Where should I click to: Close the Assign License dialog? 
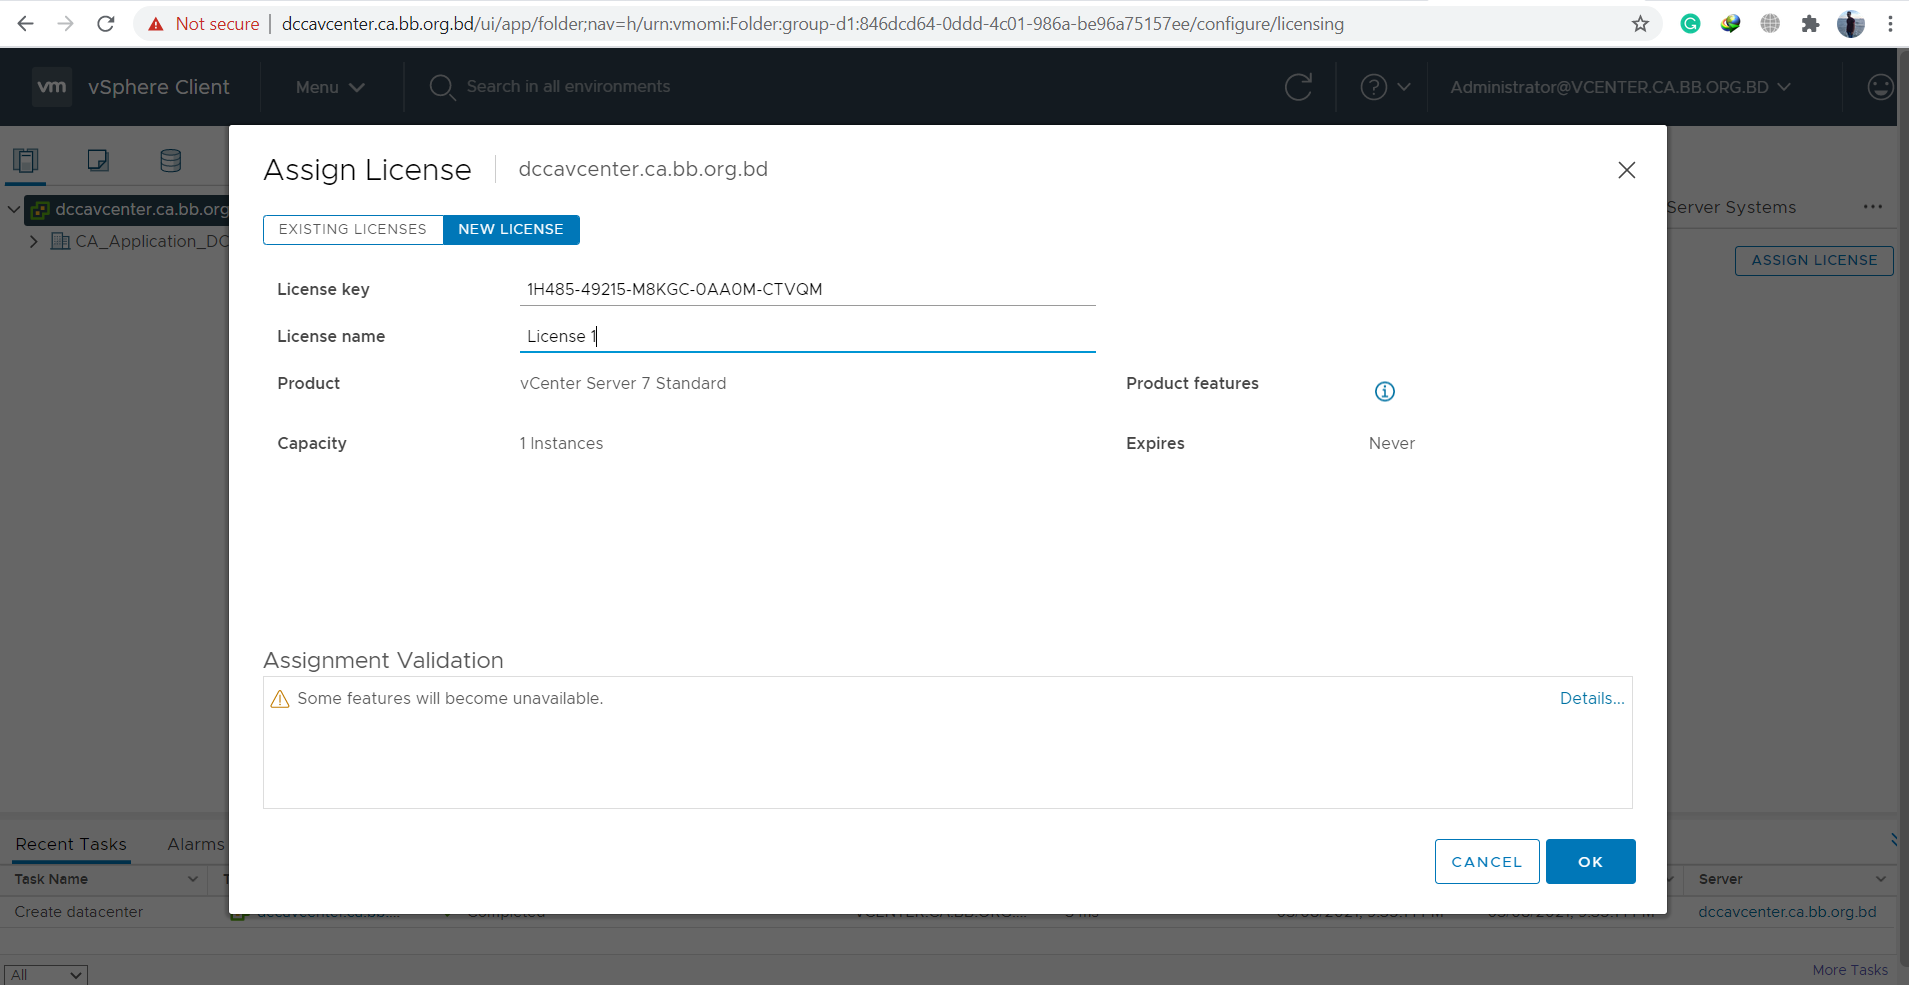coord(1627,170)
